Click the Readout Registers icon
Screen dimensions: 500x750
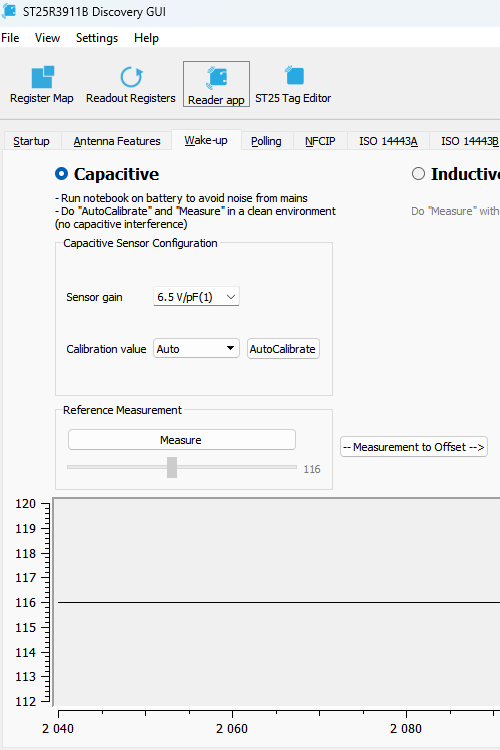[x=131, y=77]
